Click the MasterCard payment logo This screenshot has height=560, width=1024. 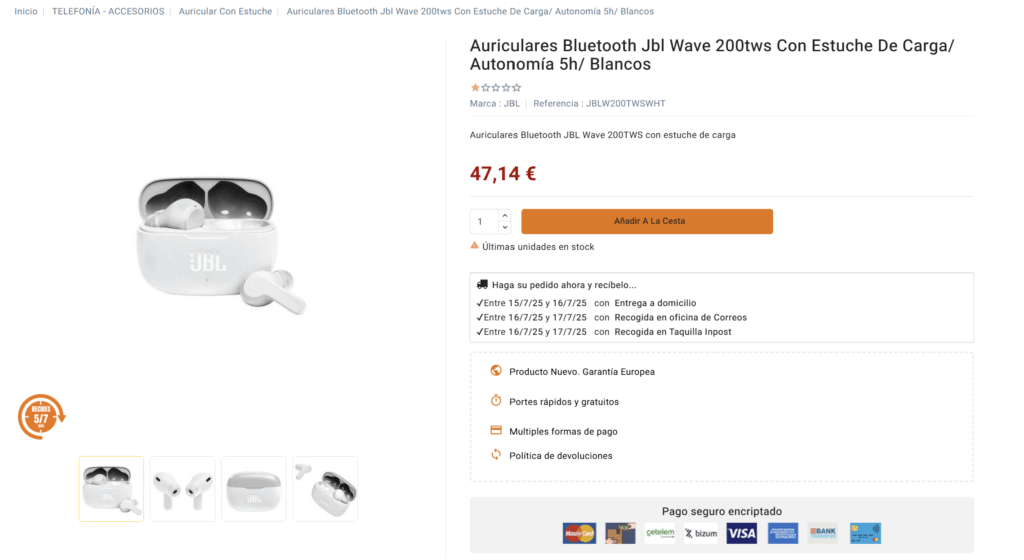tap(579, 533)
